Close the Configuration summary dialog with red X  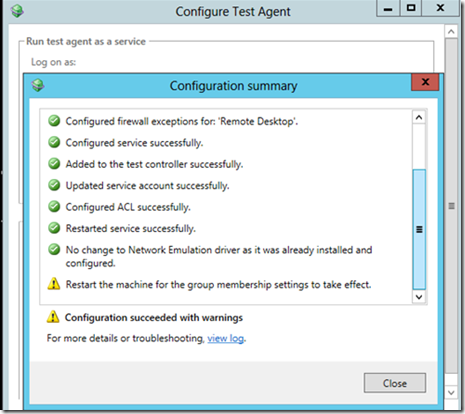click(425, 82)
